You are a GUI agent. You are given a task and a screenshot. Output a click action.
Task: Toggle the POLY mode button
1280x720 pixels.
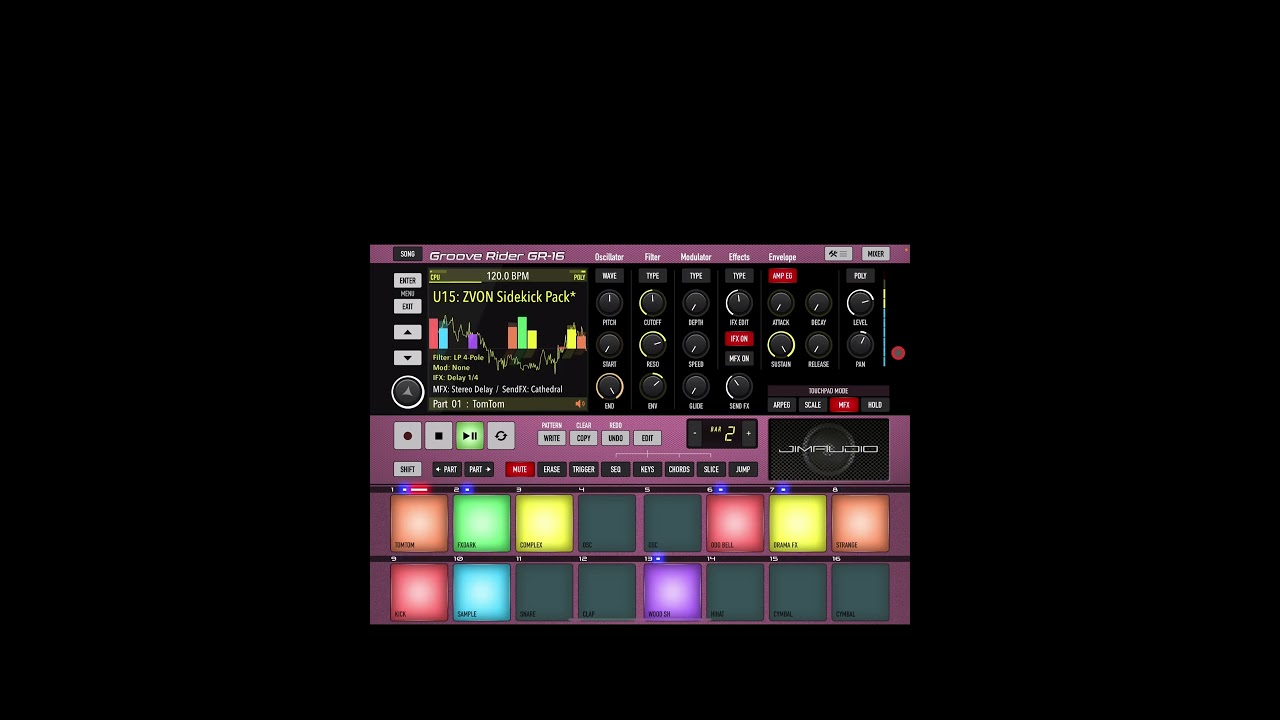click(x=860, y=276)
